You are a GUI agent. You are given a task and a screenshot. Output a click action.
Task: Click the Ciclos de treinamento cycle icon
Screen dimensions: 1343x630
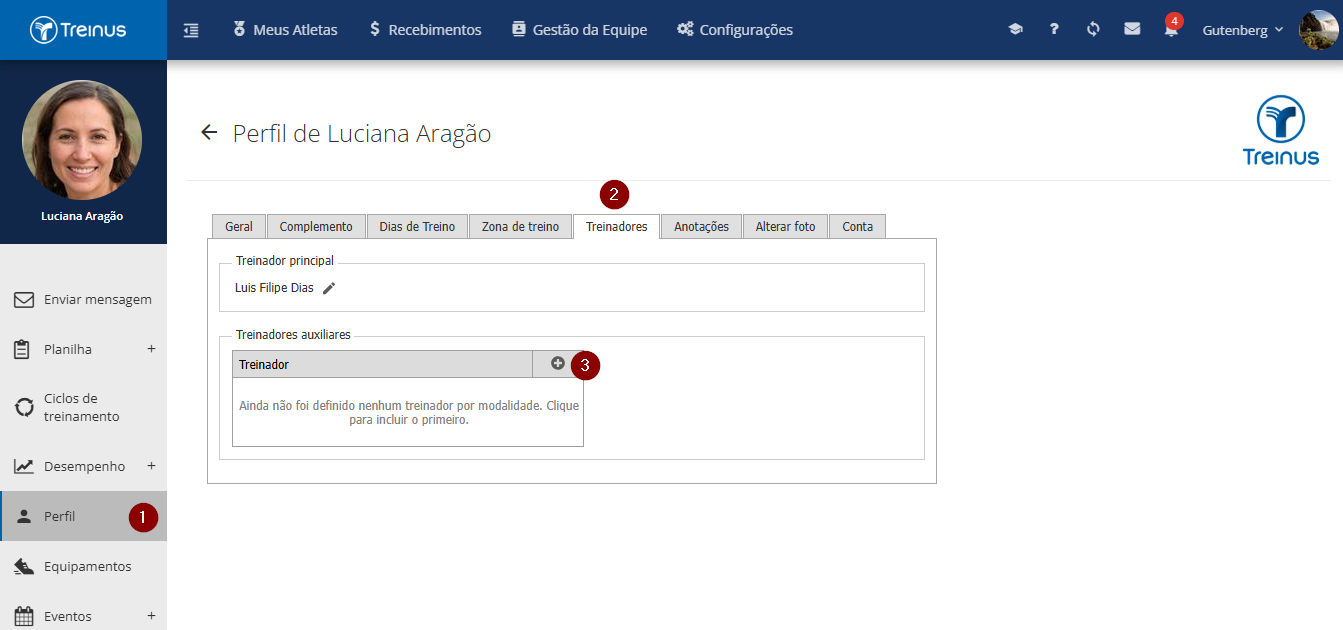point(24,407)
